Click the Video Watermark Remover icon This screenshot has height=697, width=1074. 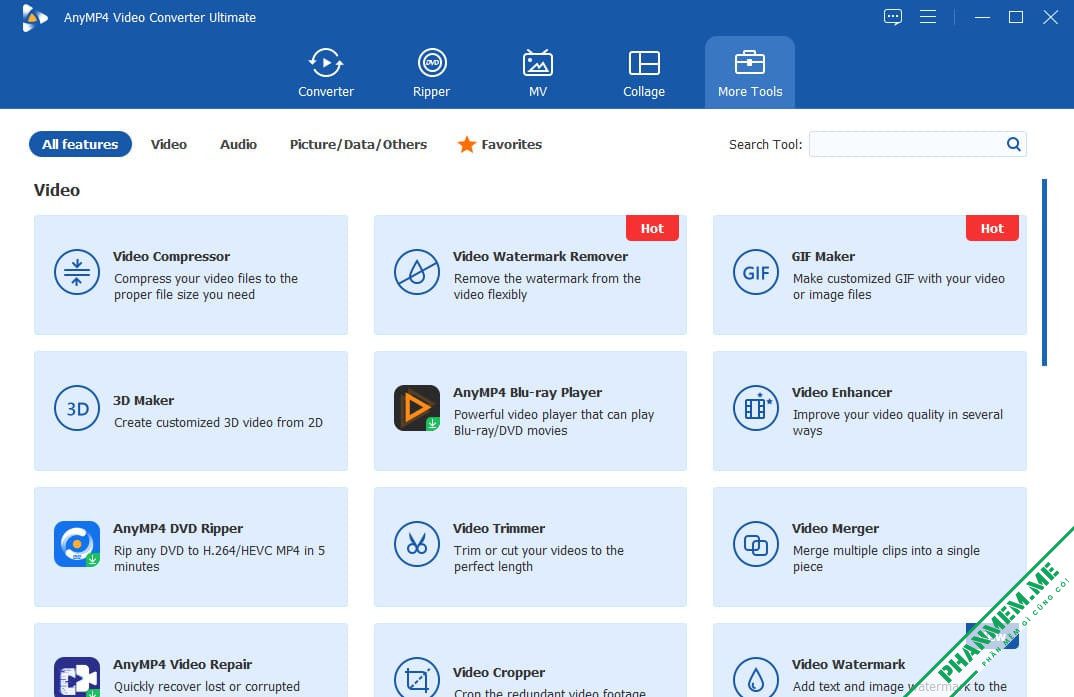click(416, 272)
